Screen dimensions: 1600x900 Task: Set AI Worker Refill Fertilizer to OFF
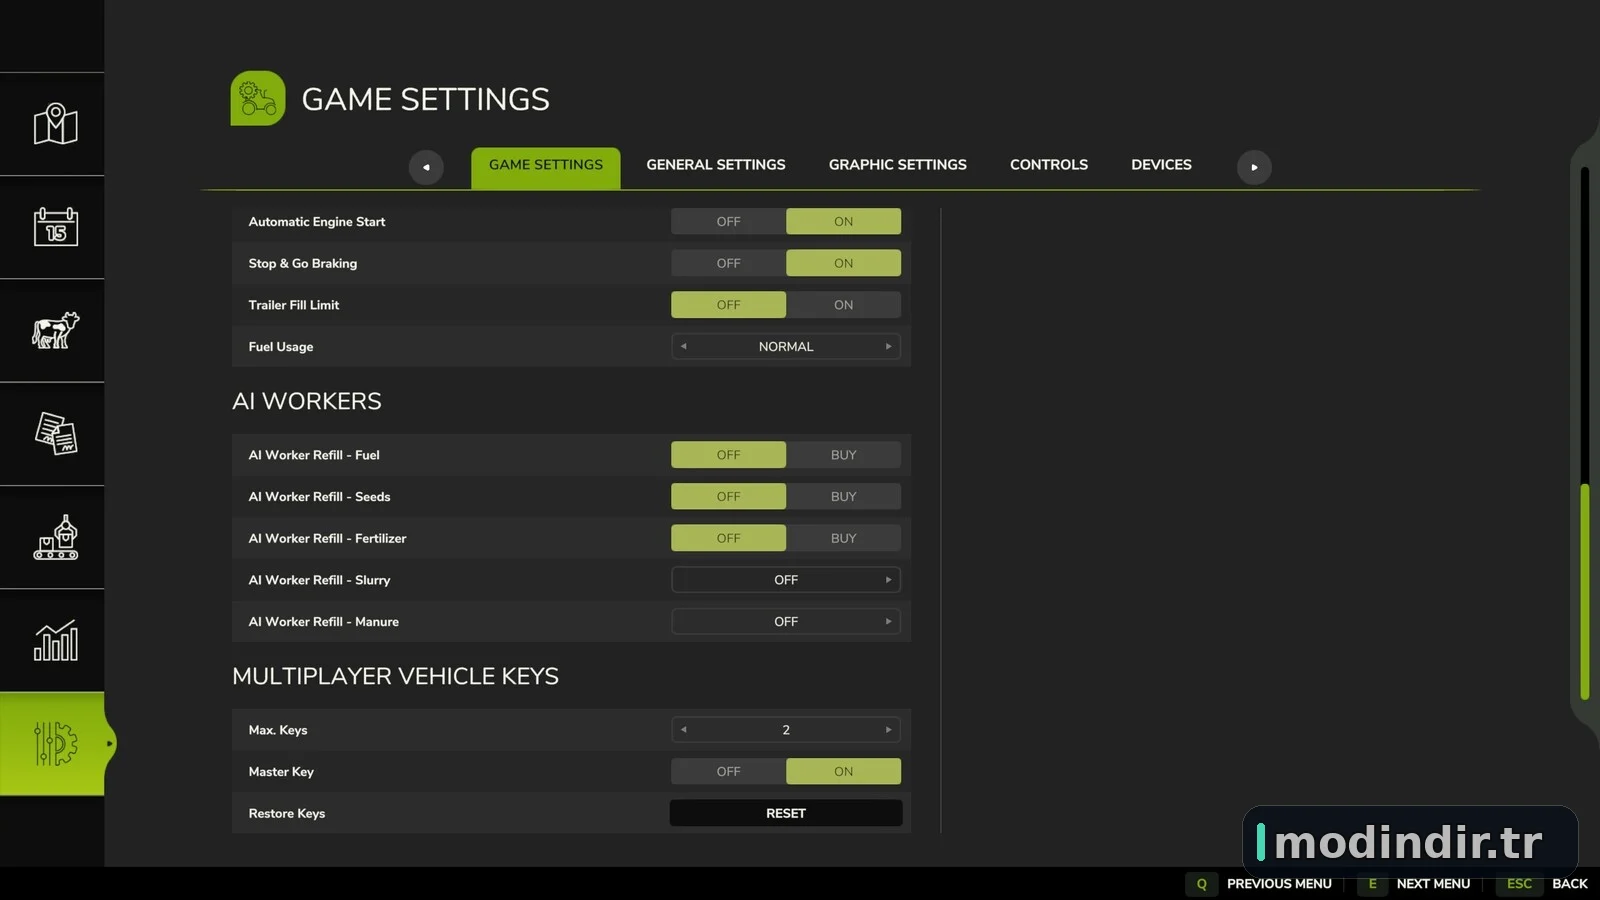[x=728, y=538]
